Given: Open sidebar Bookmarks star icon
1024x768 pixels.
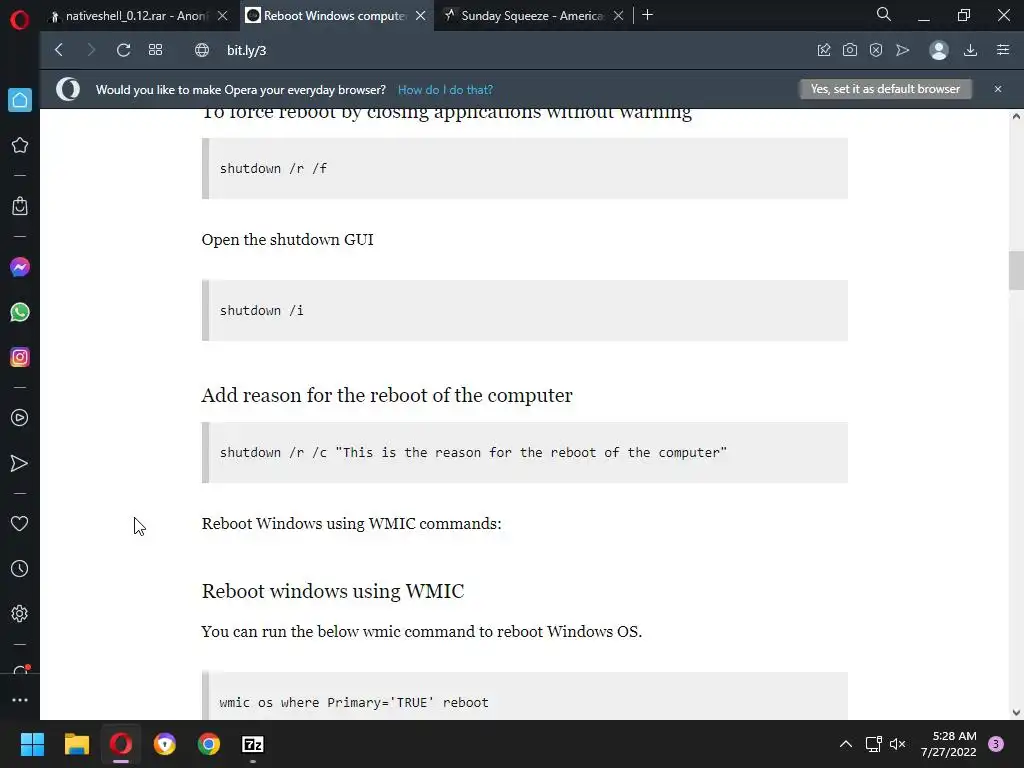Looking at the screenshot, I should pos(20,145).
